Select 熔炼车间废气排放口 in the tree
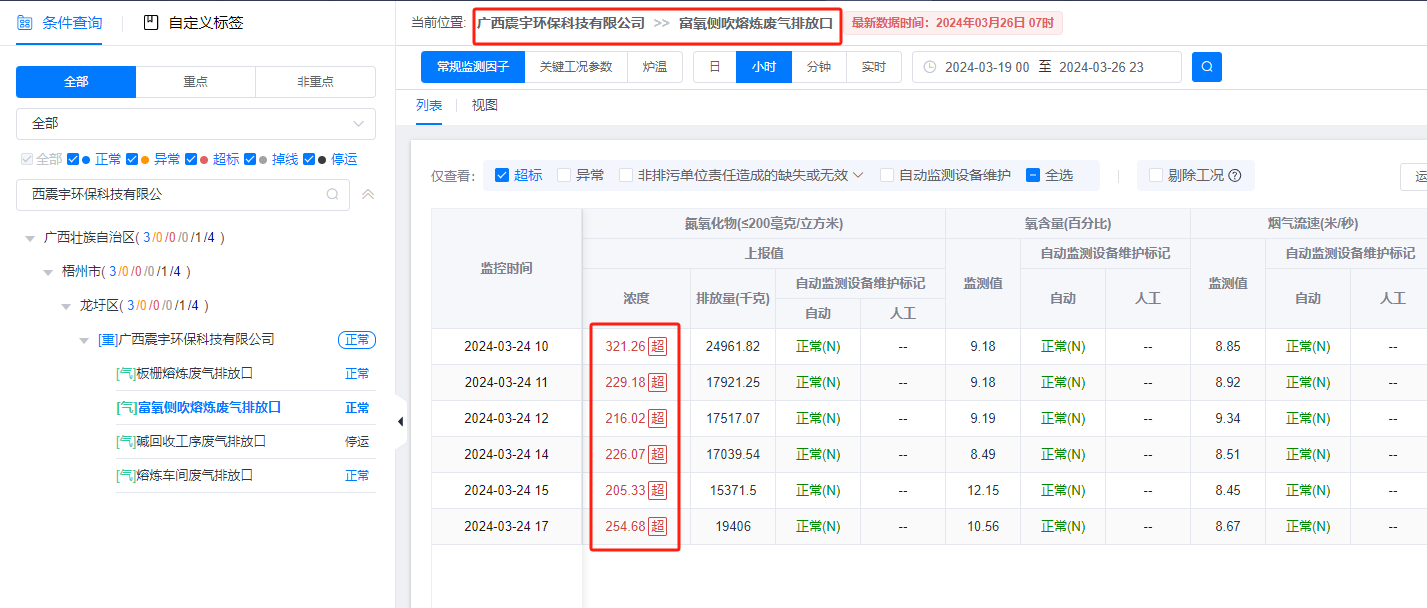The image size is (1427, 608). click(x=185, y=476)
